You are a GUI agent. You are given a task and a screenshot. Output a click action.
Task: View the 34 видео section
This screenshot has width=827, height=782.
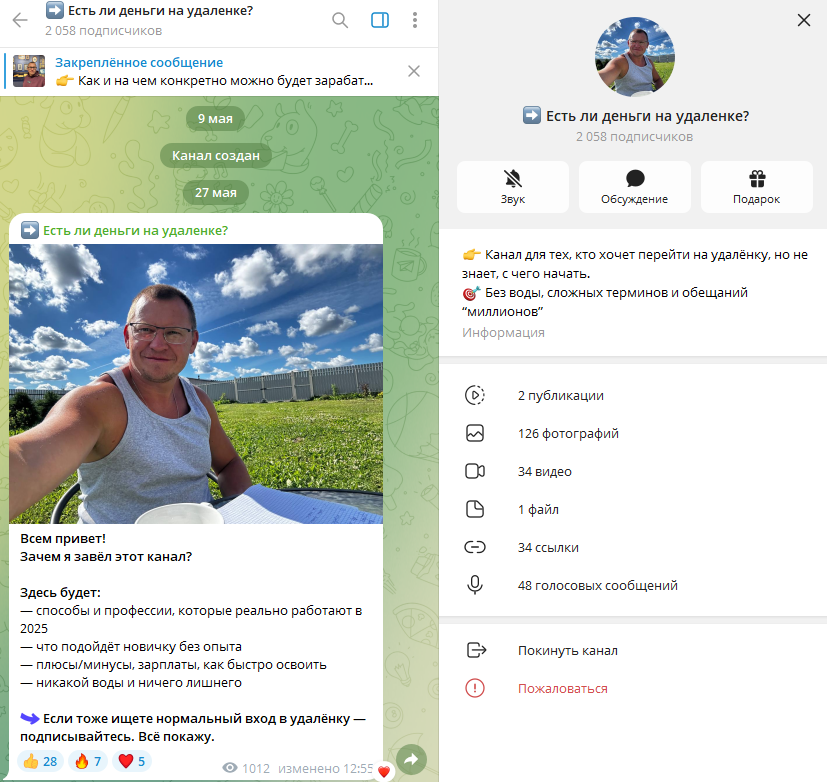545,471
